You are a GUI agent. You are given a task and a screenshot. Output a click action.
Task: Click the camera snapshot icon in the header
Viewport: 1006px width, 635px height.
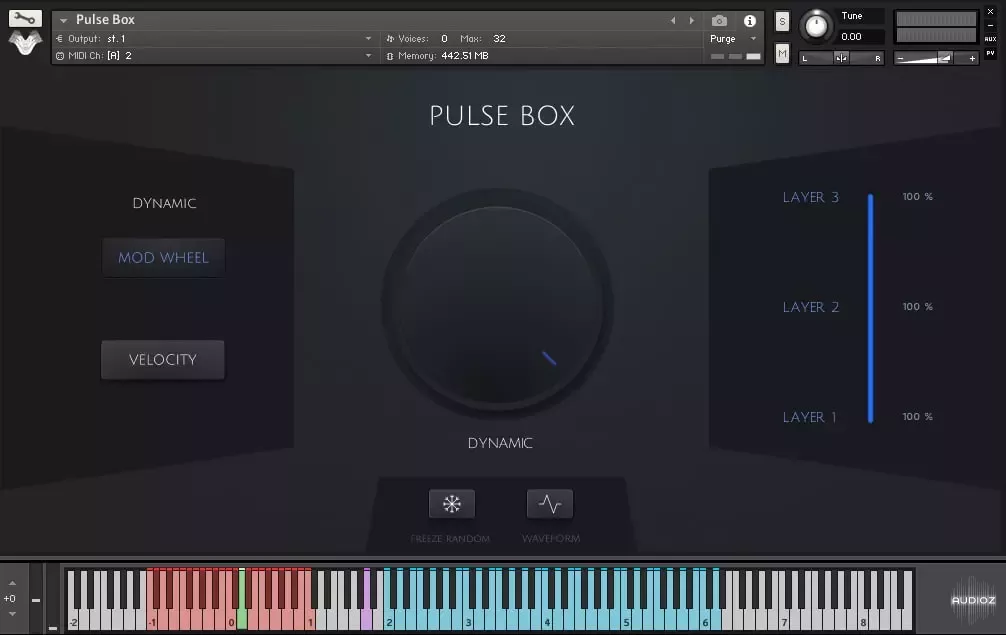pos(717,19)
